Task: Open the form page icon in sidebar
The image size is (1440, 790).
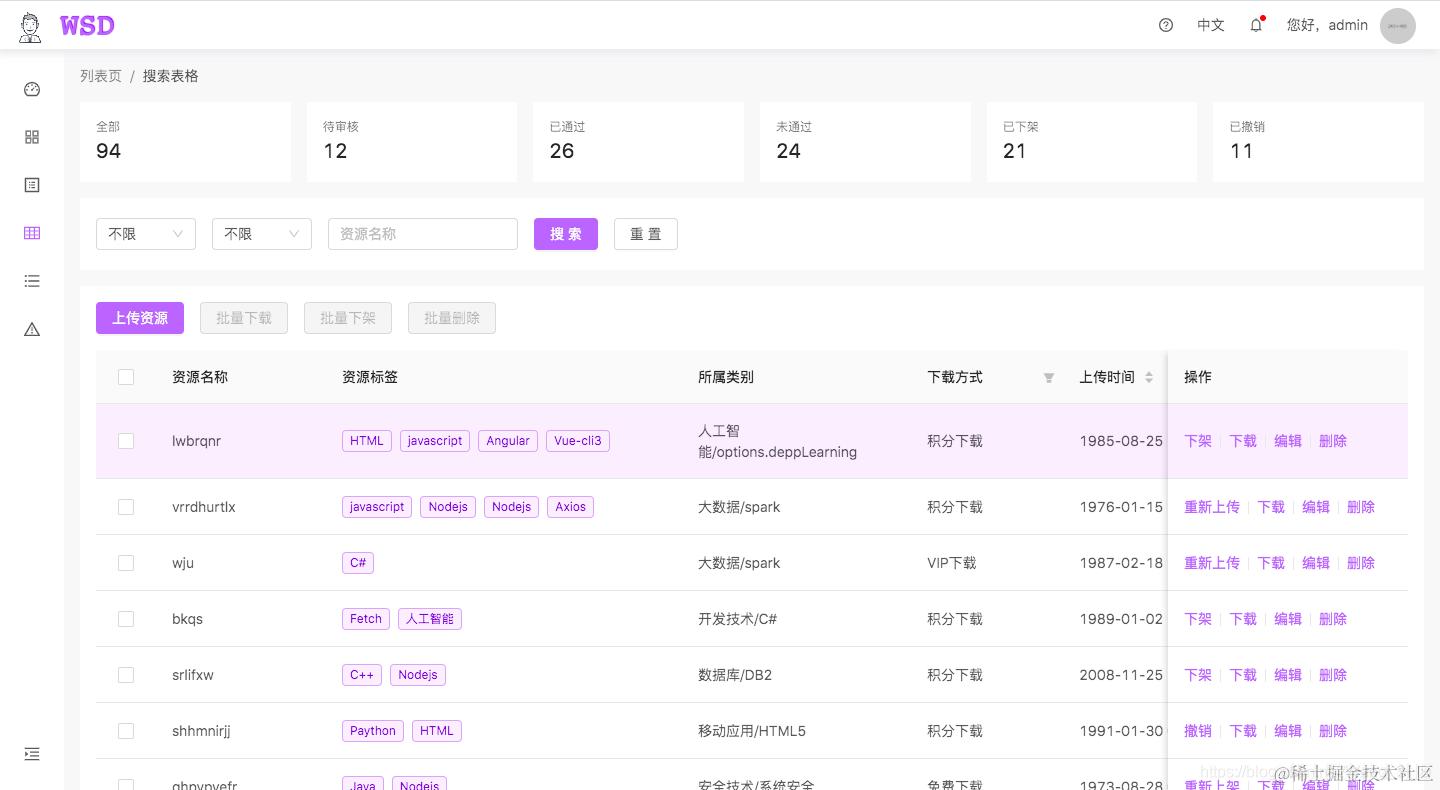Action: (x=31, y=185)
